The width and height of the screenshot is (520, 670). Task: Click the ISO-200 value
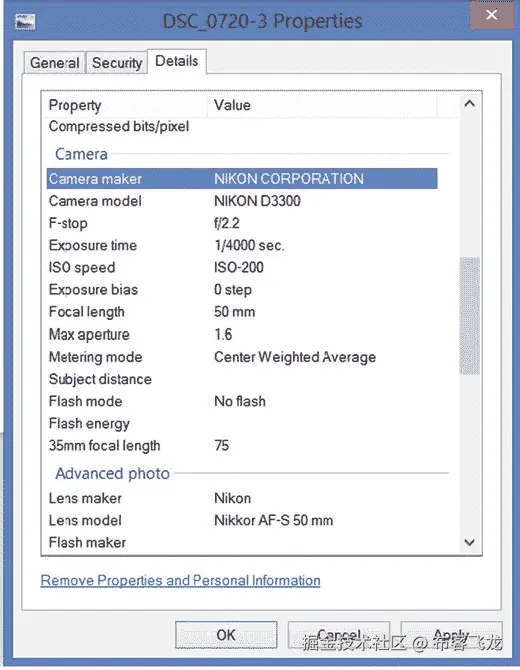pos(238,267)
